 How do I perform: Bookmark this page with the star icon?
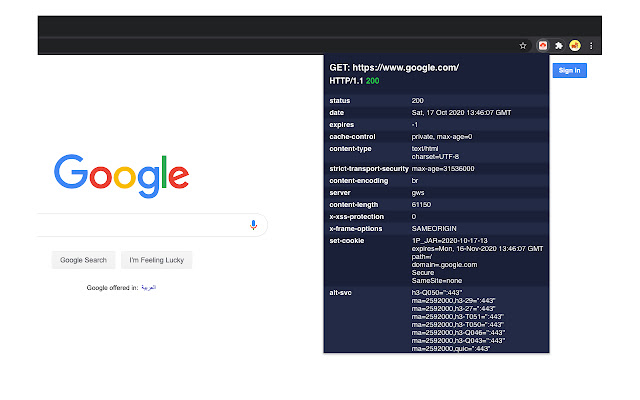pos(523,46)
